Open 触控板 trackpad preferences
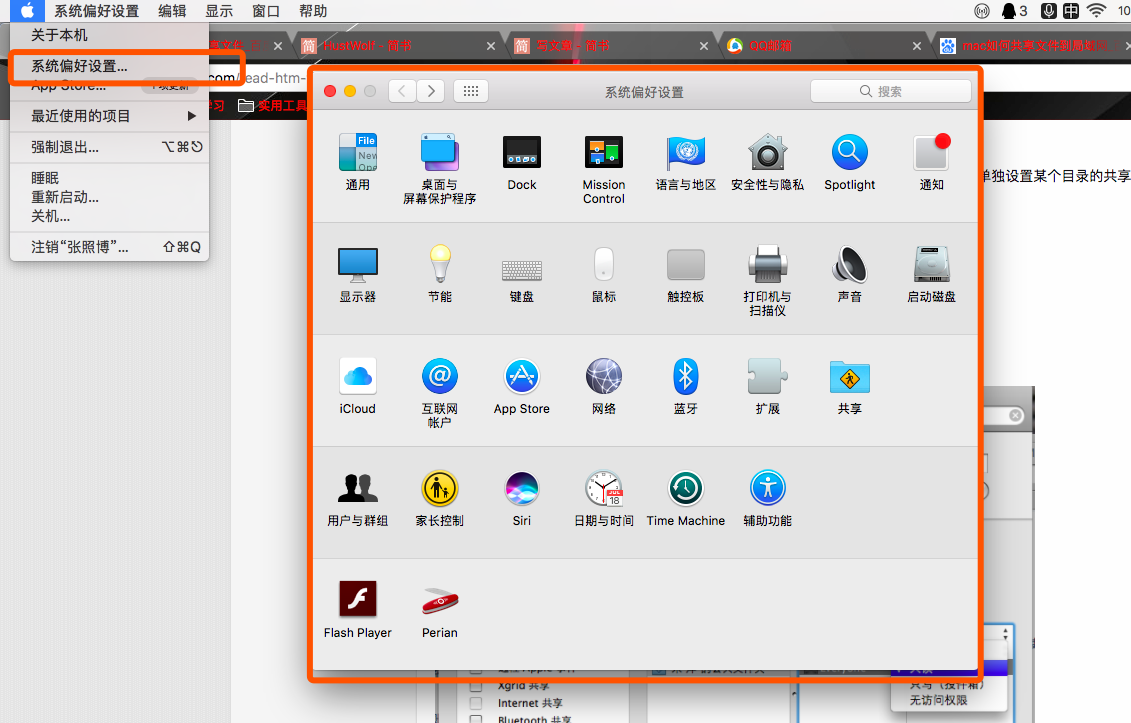Screen dimensions: 1131x723 click(x=685, y=274)
